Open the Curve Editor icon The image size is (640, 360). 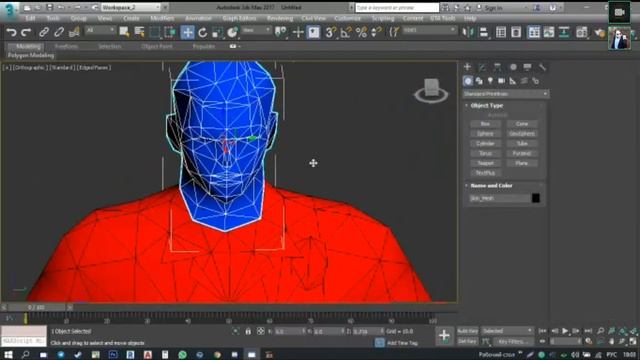[x=549, y=32]
